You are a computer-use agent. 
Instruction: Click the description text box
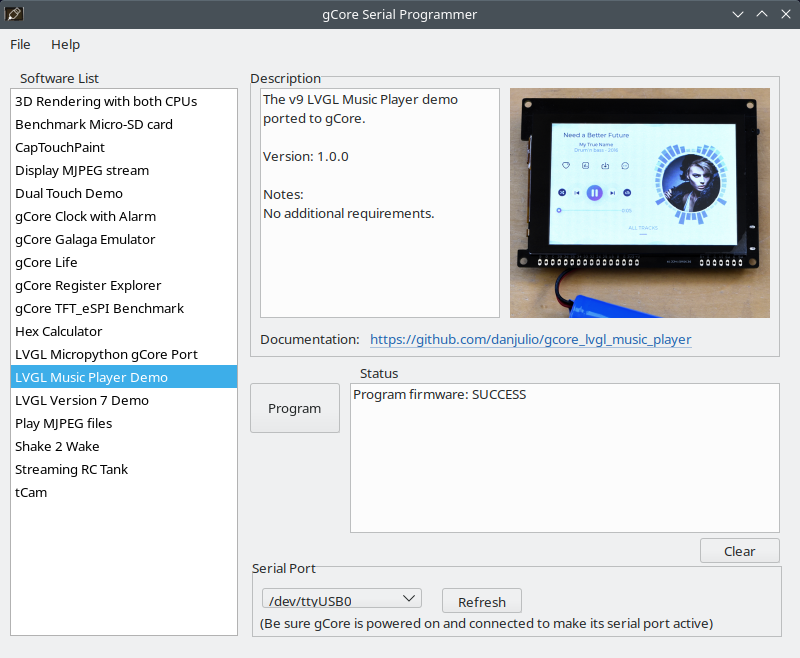coord(379,260)
